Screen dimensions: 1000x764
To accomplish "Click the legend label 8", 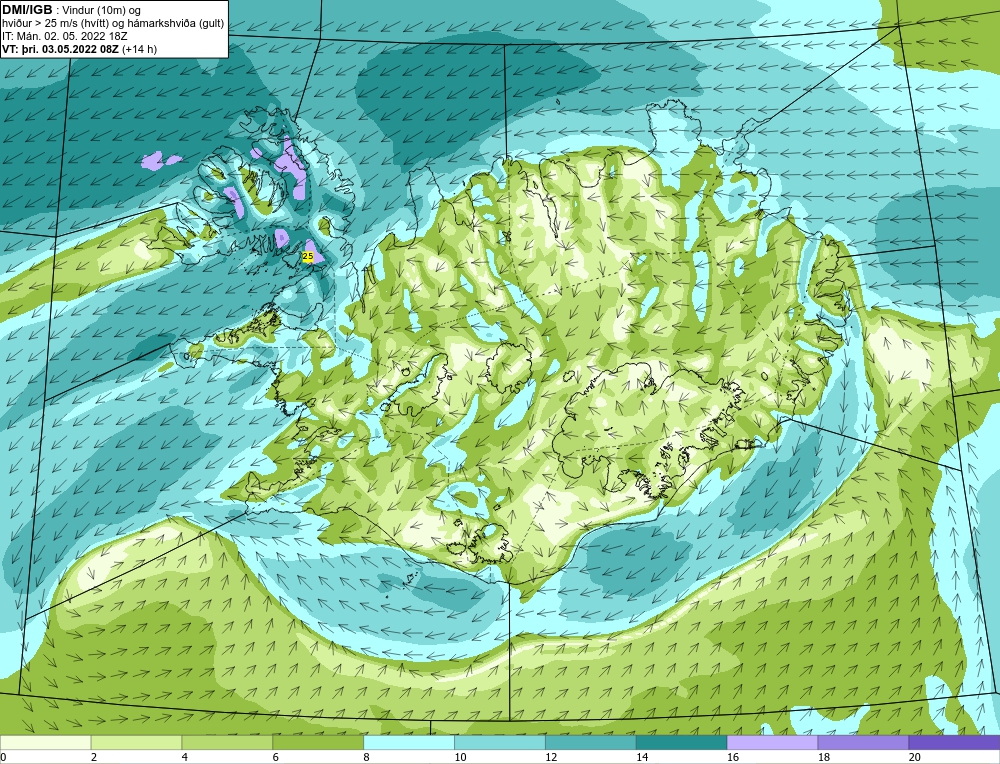I will (x=367, y=757).
